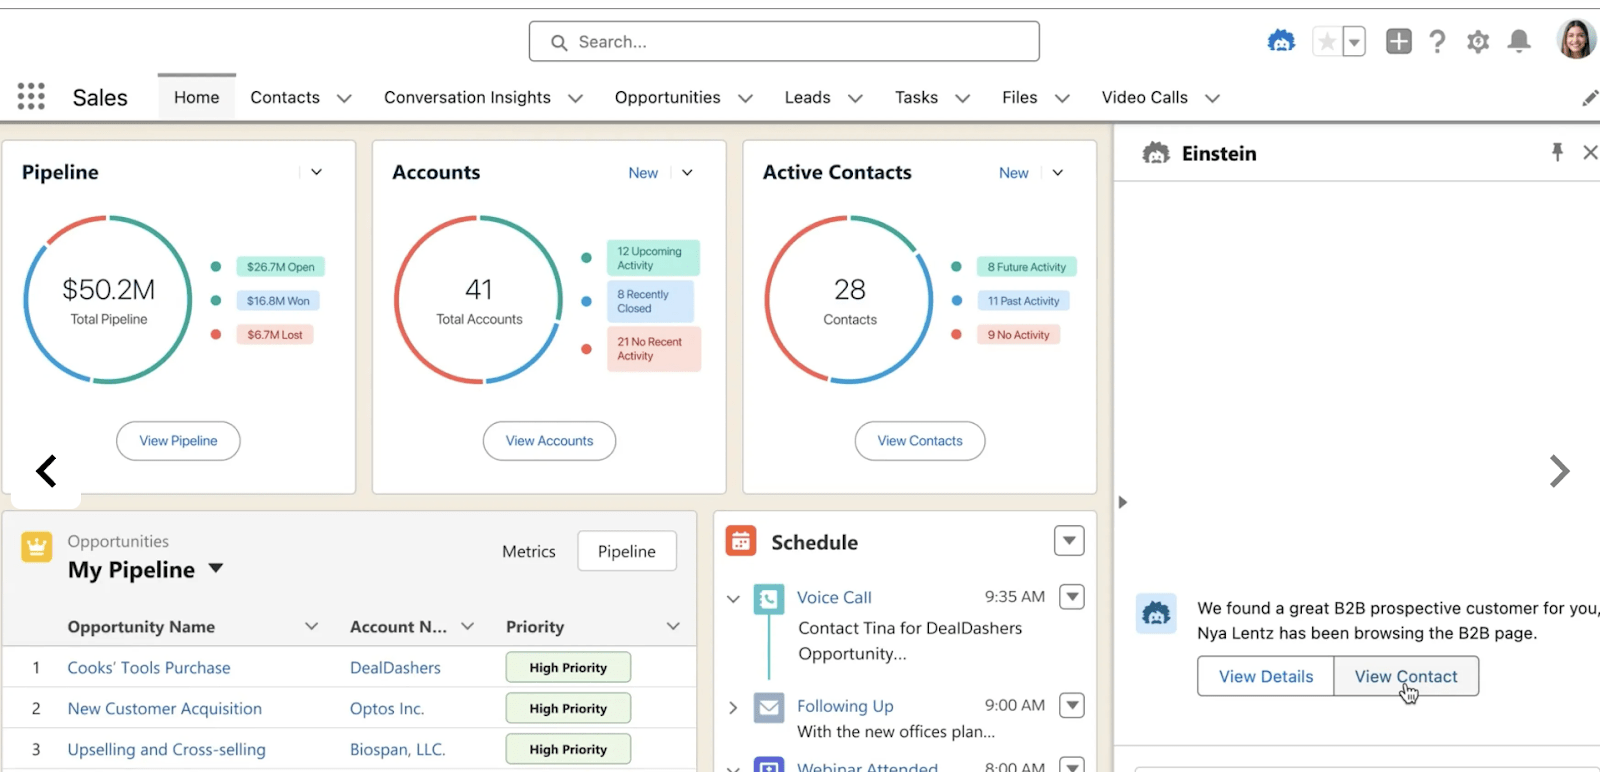Open the Tasks tab
This screenshot has width=1600, height=772.
(x=916, y=97)
